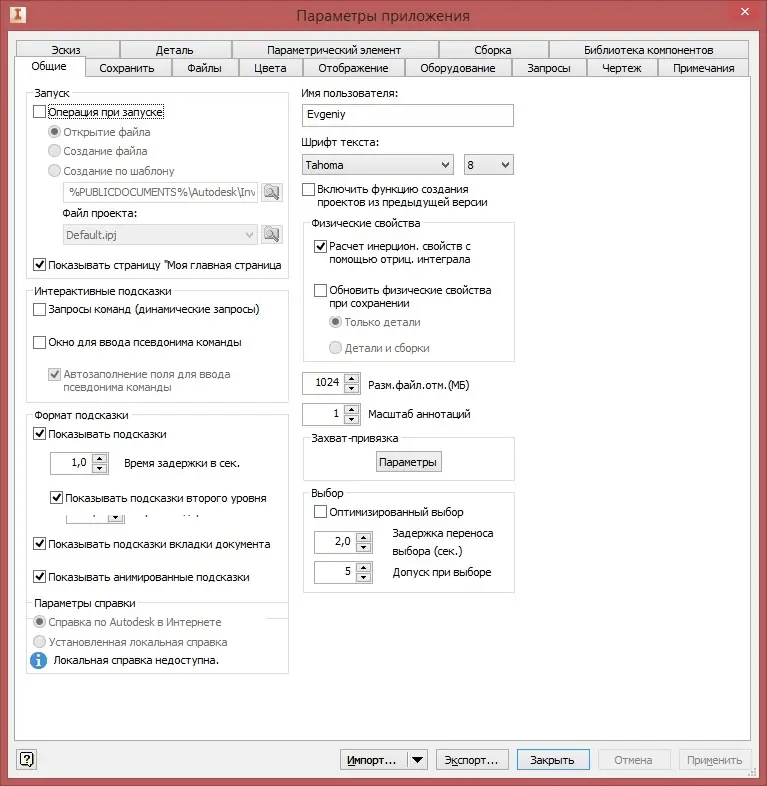Click the Имя пользователя field containing Evgeniy
Screen dimensions: 767x786
(408, 115)
